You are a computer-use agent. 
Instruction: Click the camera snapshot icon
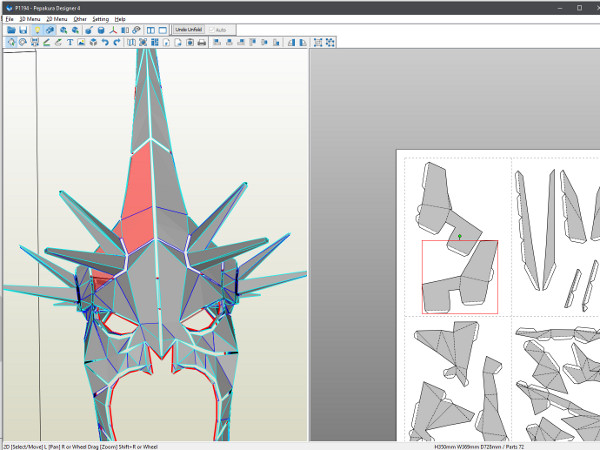tap(190, 42)
